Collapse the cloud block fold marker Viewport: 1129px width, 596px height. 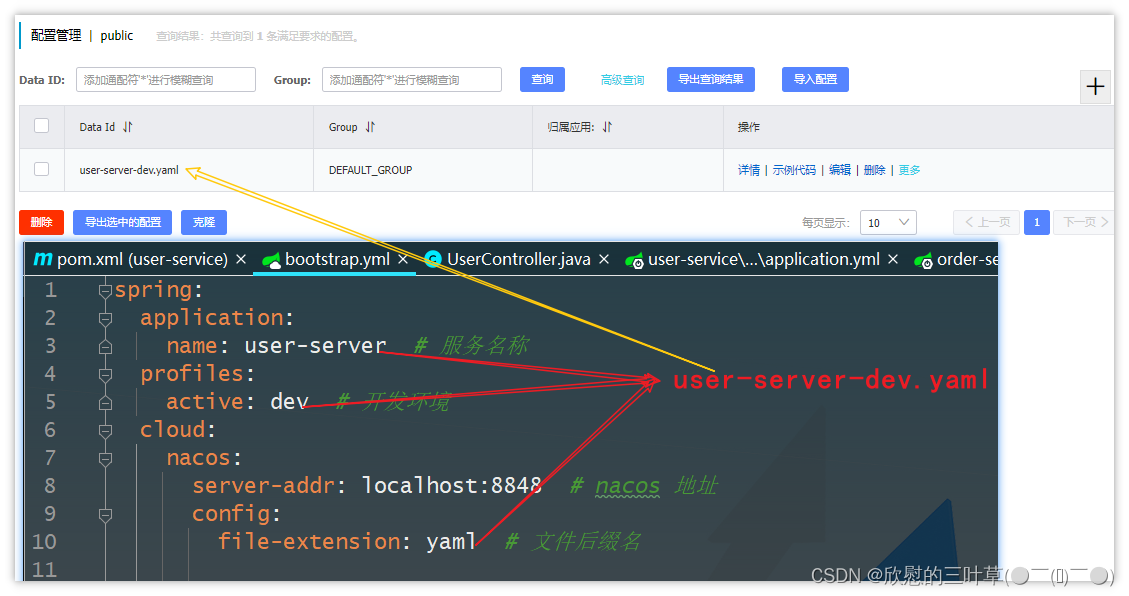[105, 430]
